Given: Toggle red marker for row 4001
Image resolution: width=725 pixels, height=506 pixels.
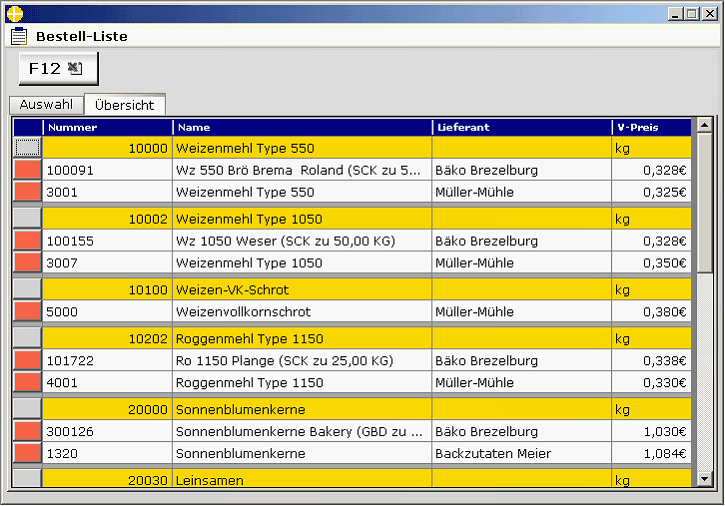Looking at the screenshot, I should tap(28, 382).
